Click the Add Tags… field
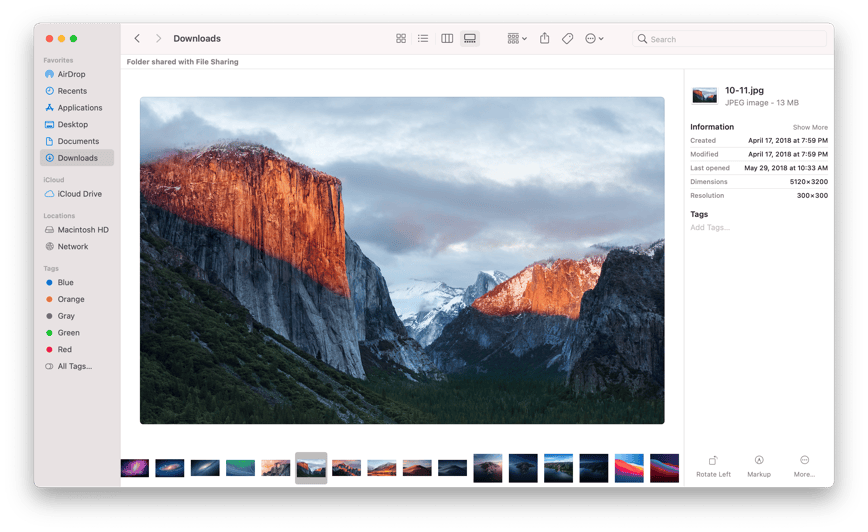This screenshot has width=868, height=532. tap(710, 228)
